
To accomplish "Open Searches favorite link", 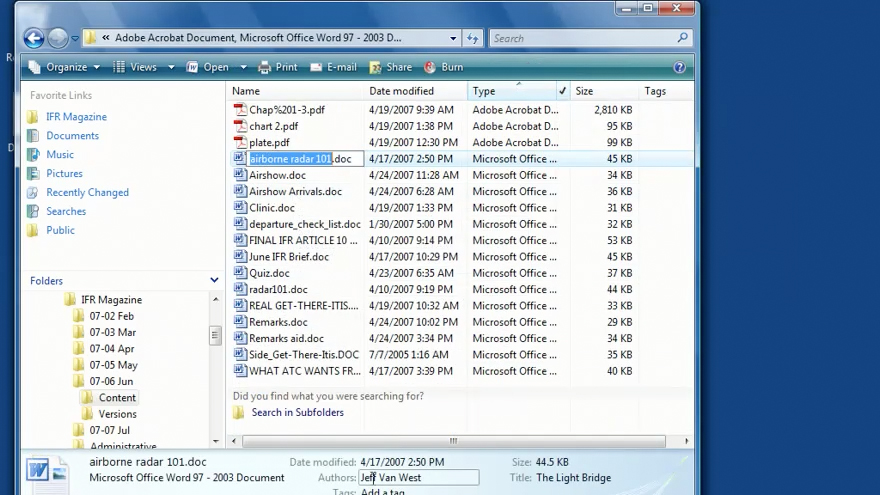I will tap(66, 211).
